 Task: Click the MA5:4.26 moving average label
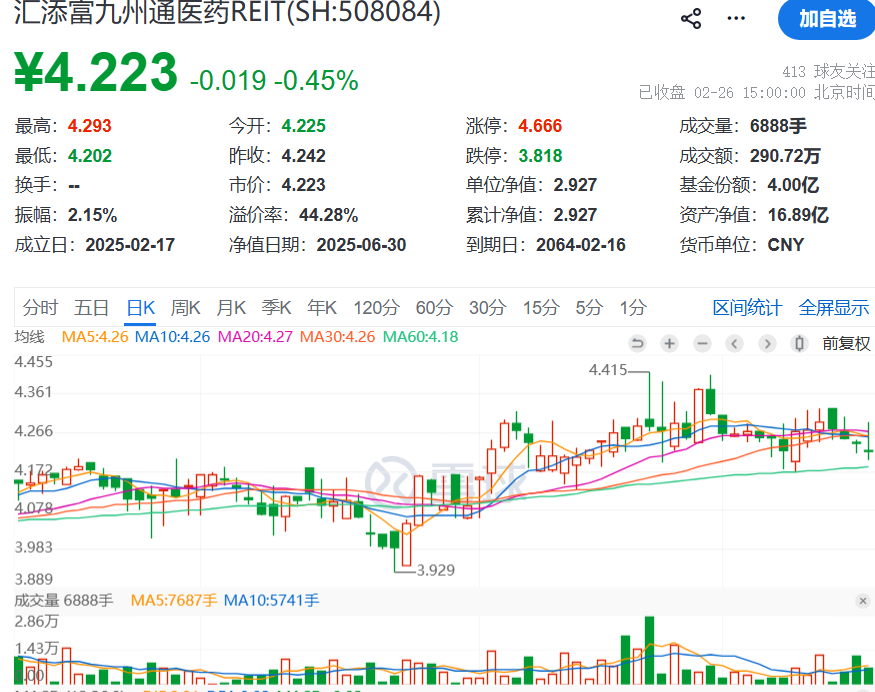[x=95, y=337]
